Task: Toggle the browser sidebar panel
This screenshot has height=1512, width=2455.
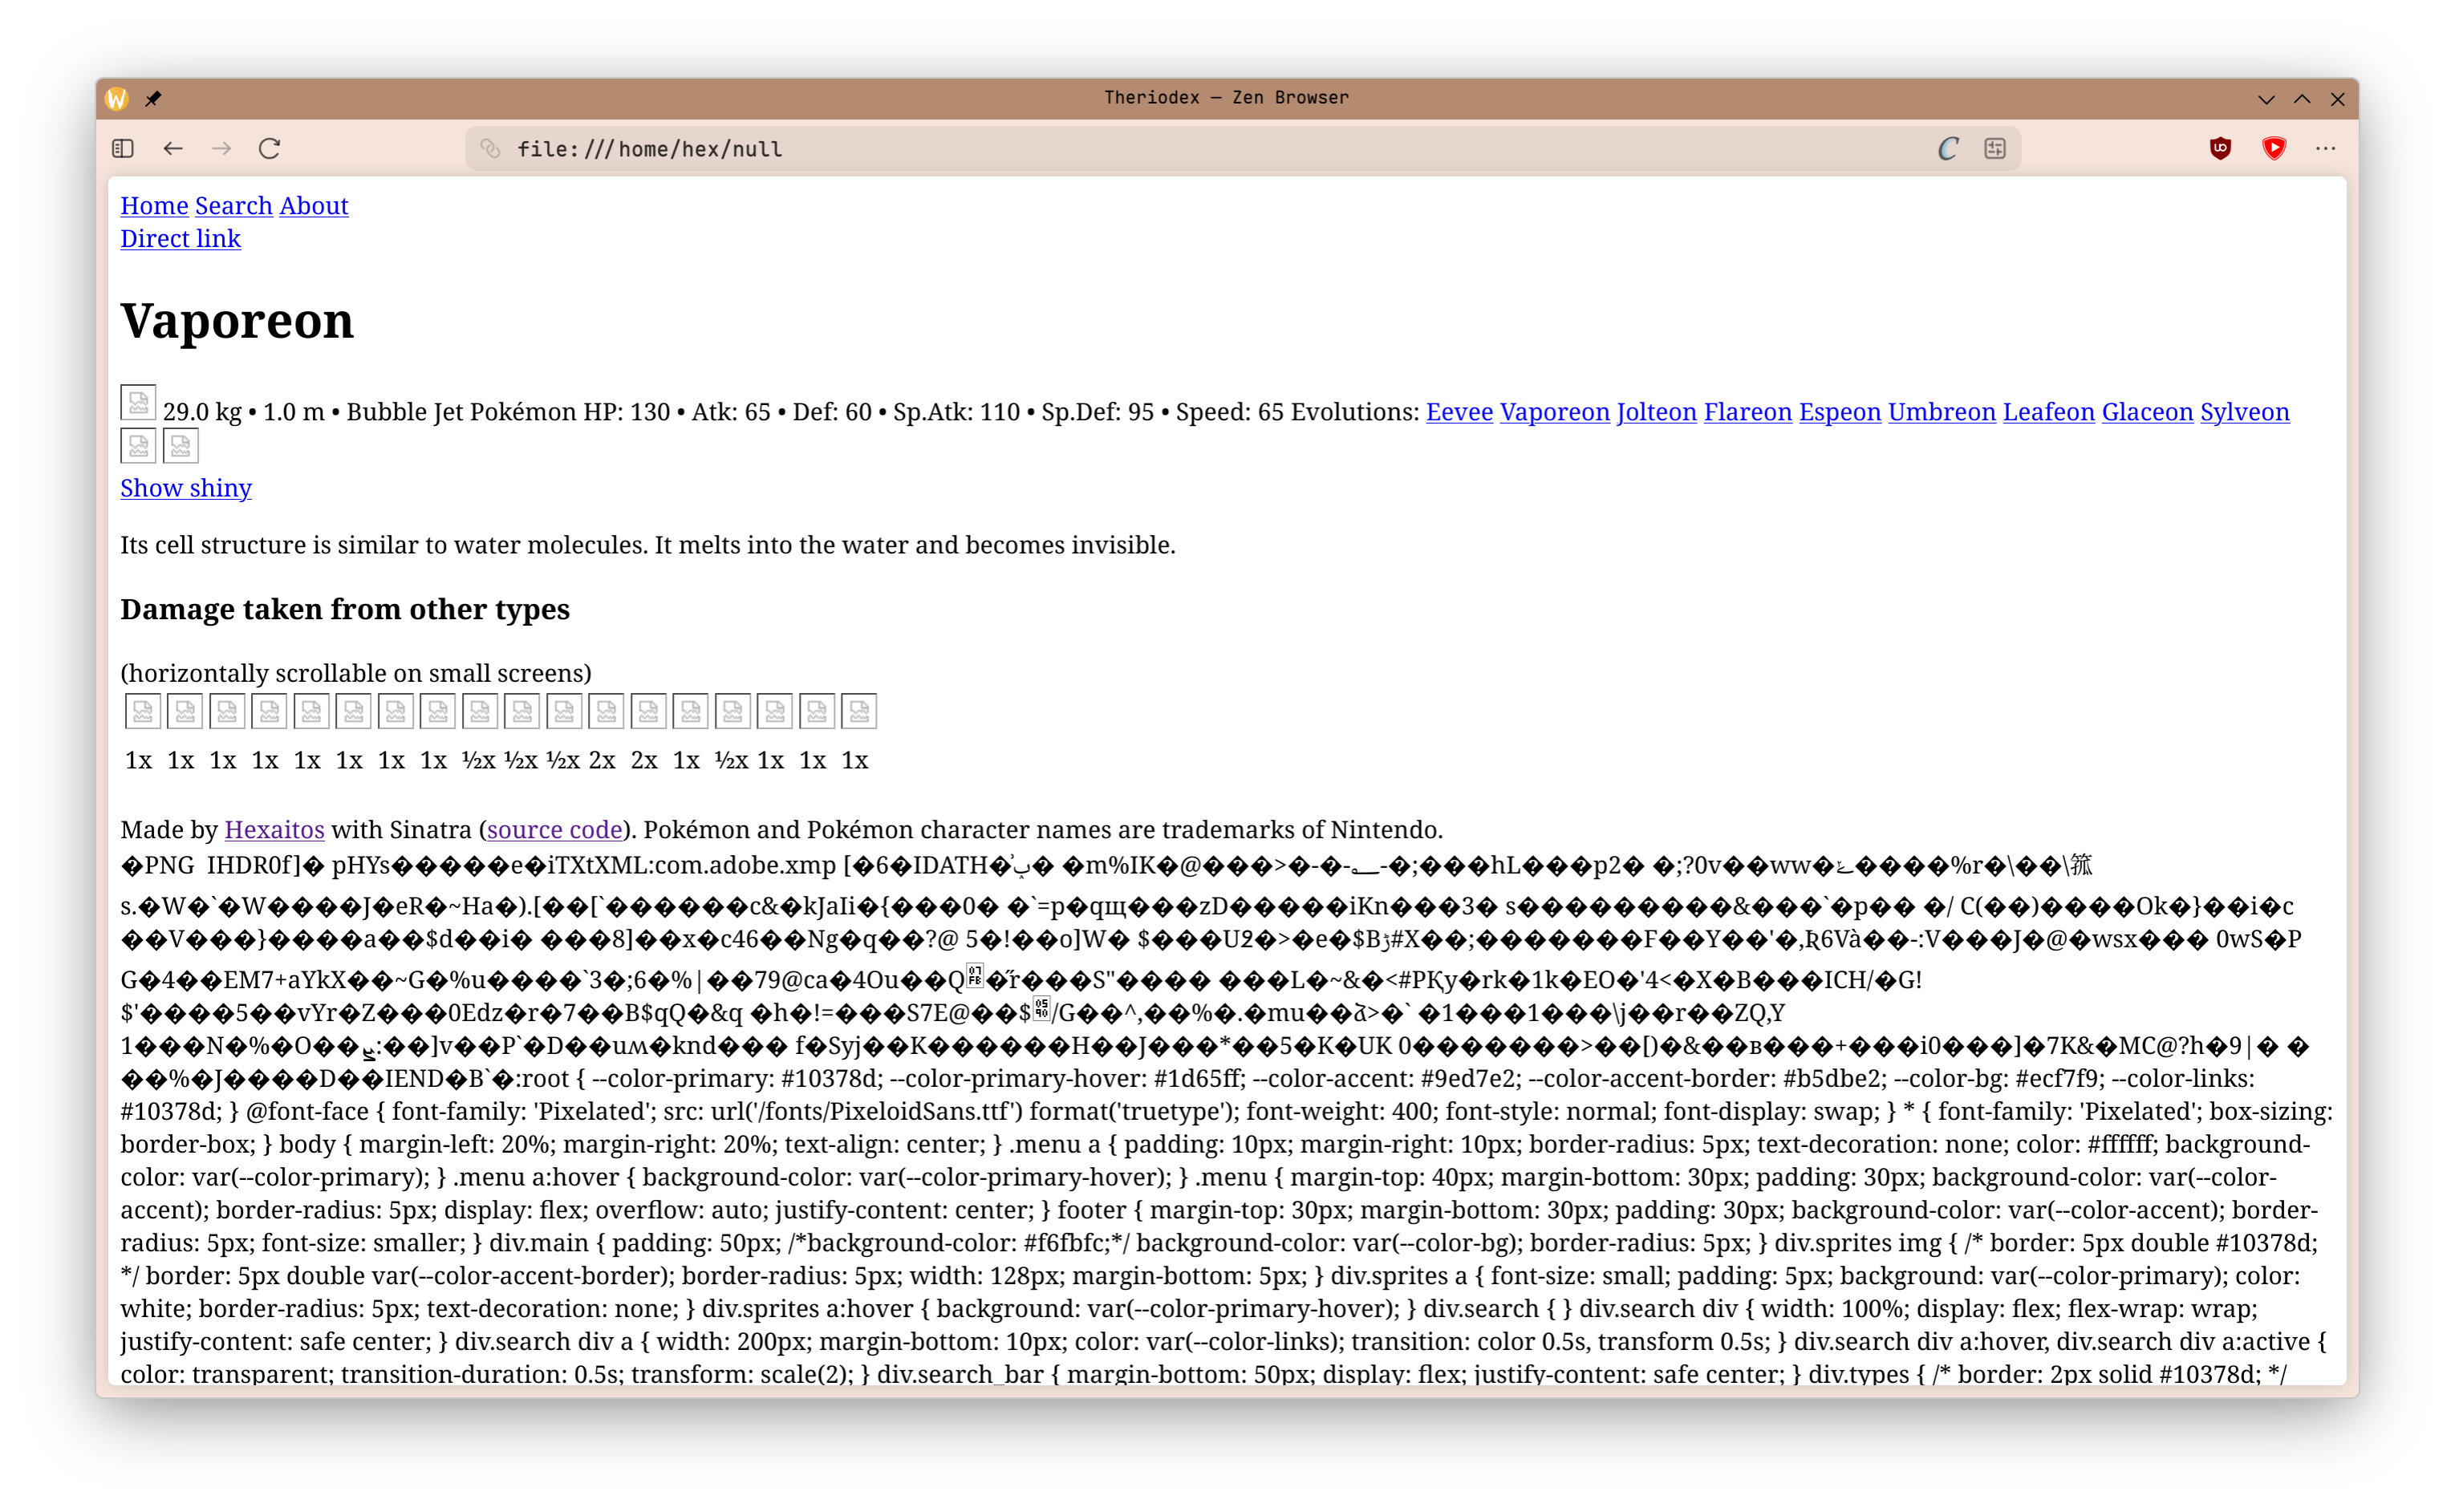Action: (122, 148)
